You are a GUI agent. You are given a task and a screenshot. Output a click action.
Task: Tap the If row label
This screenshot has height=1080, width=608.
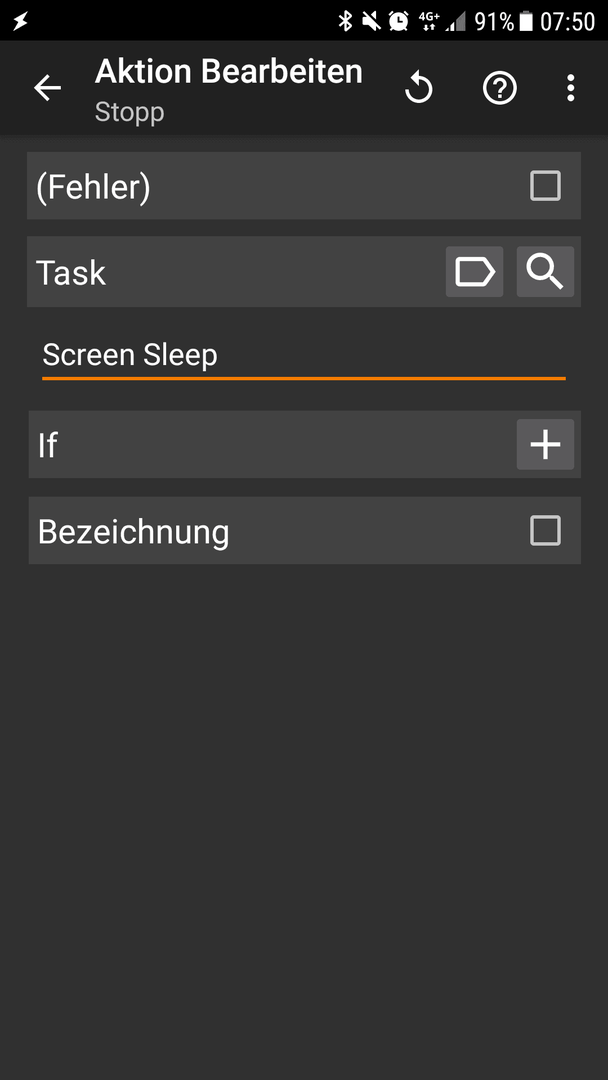tap(48, 445)
